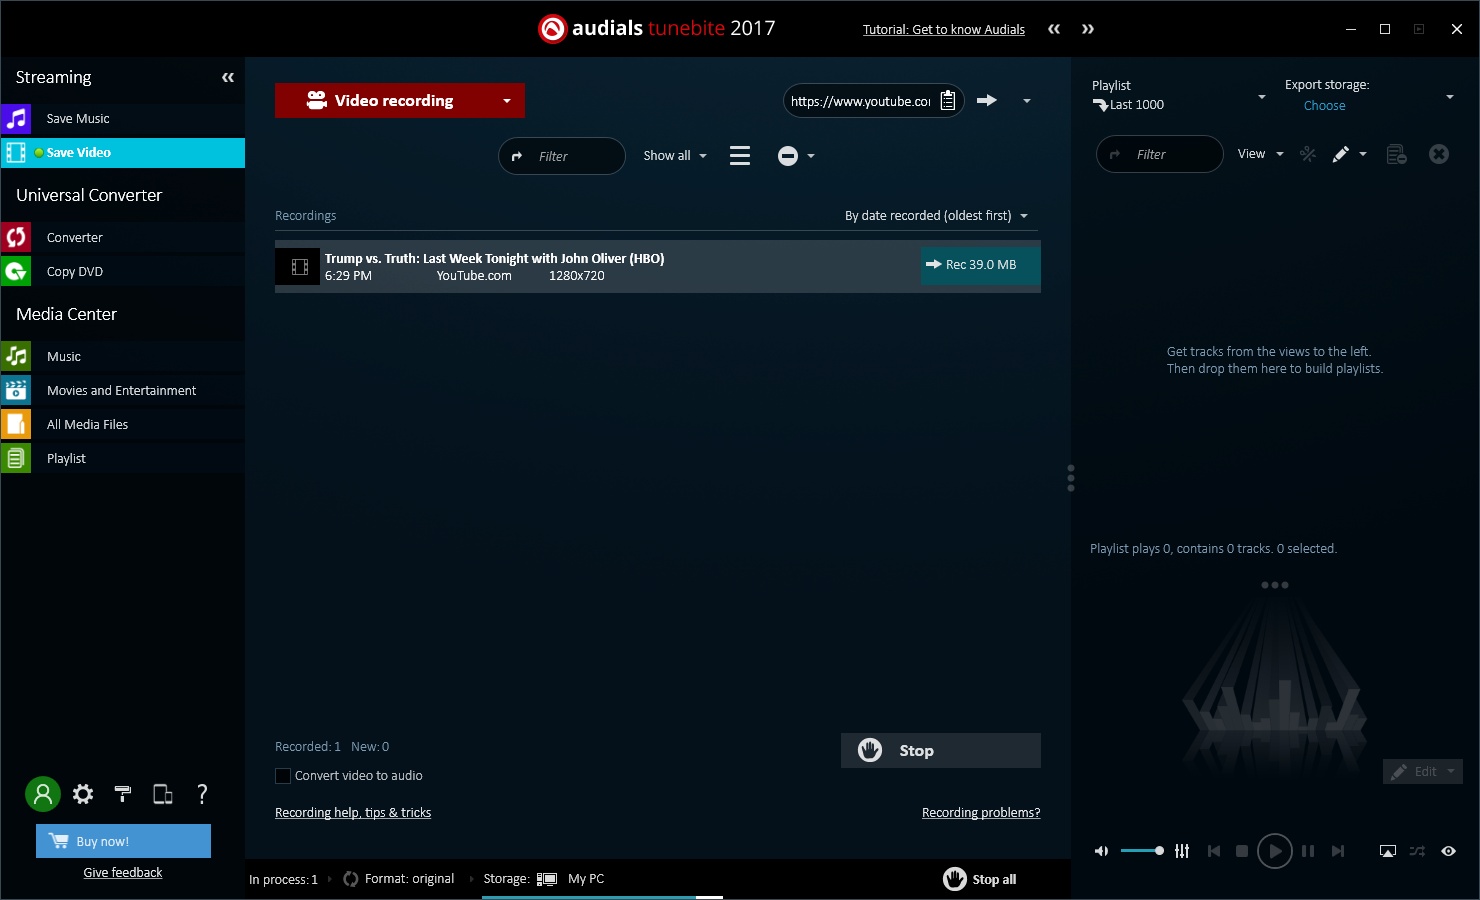Click the paste clipboard icon in URL field
The image size is (1480, 900).
coord(948,100)
